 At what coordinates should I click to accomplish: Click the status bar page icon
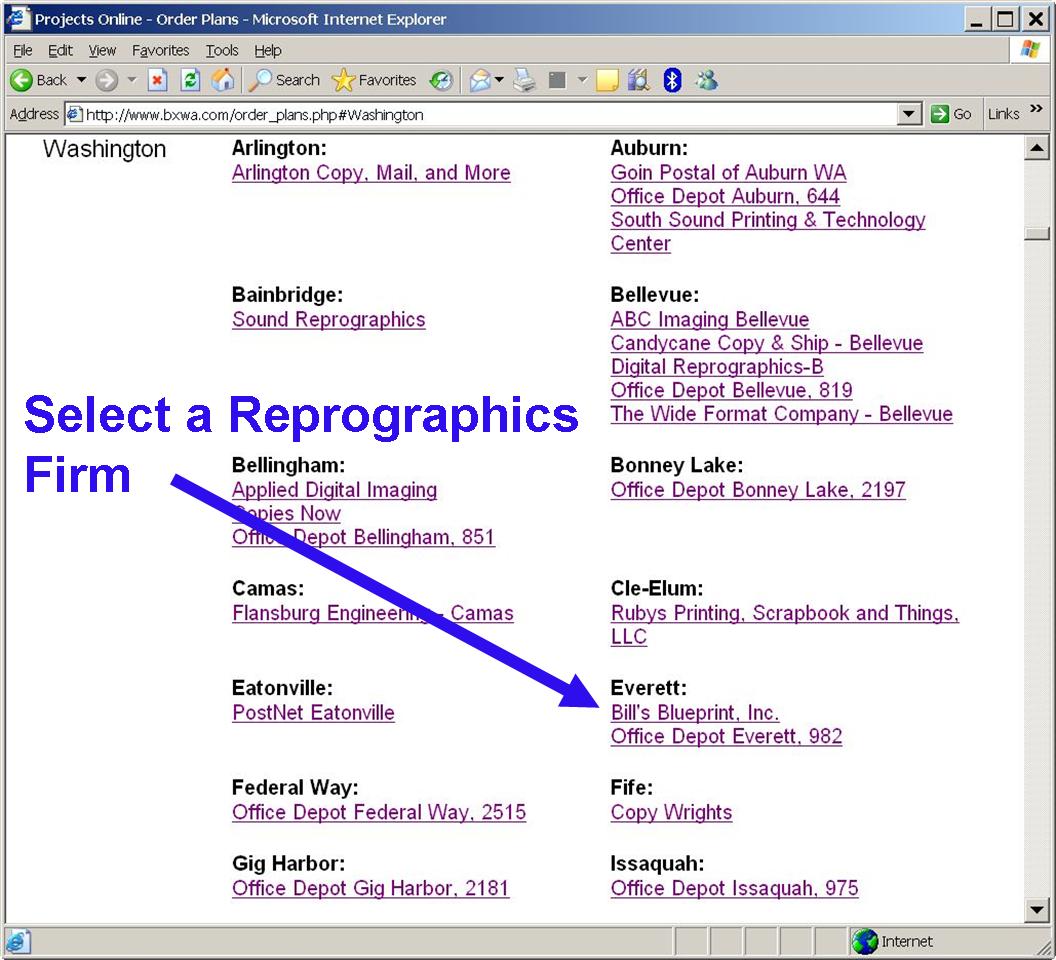pos(18,942)
